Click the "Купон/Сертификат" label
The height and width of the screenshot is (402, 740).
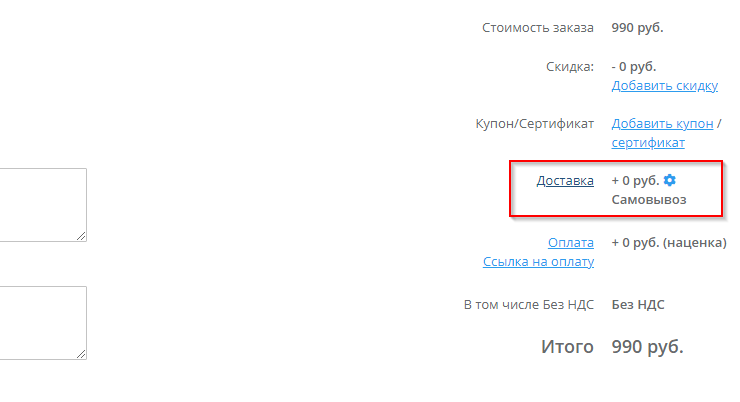coord(535,124)
